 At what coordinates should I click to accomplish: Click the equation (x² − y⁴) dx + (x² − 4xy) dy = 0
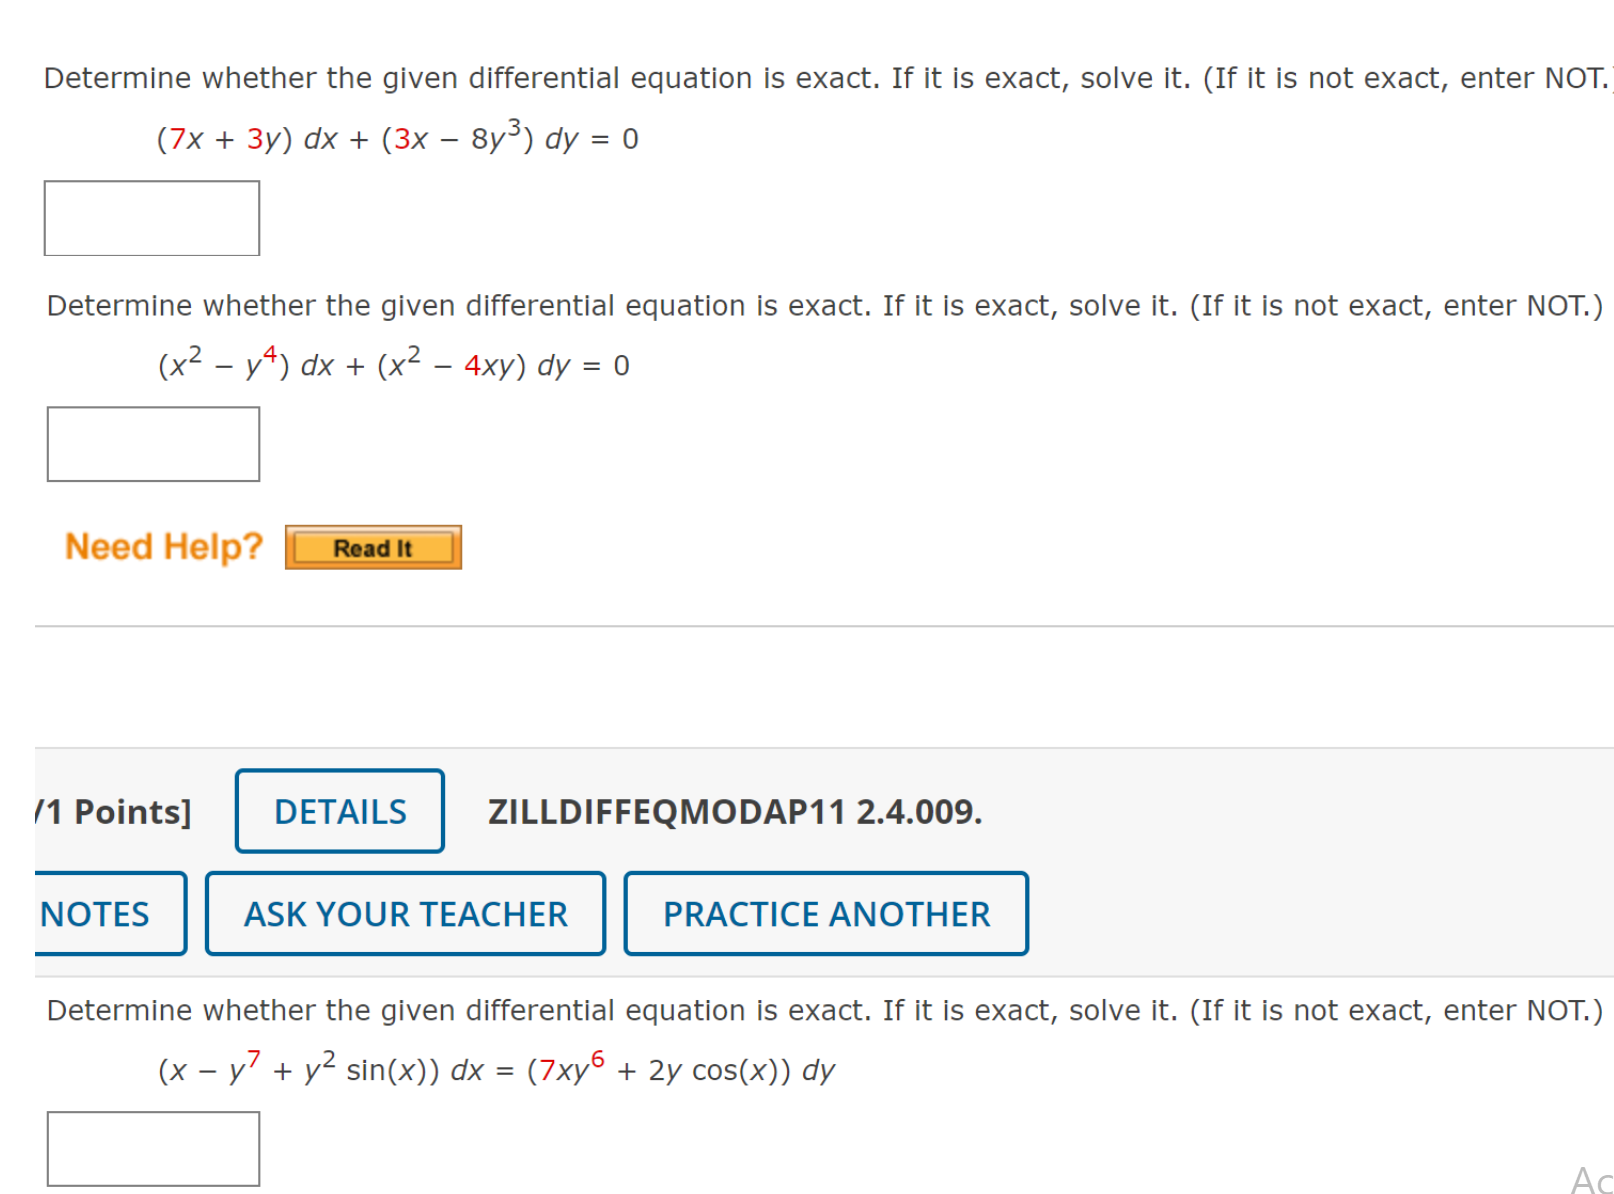click(x=393, y=364)
